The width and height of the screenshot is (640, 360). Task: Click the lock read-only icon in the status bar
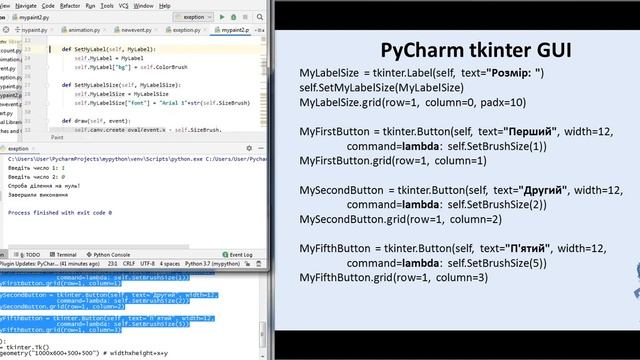247,264
